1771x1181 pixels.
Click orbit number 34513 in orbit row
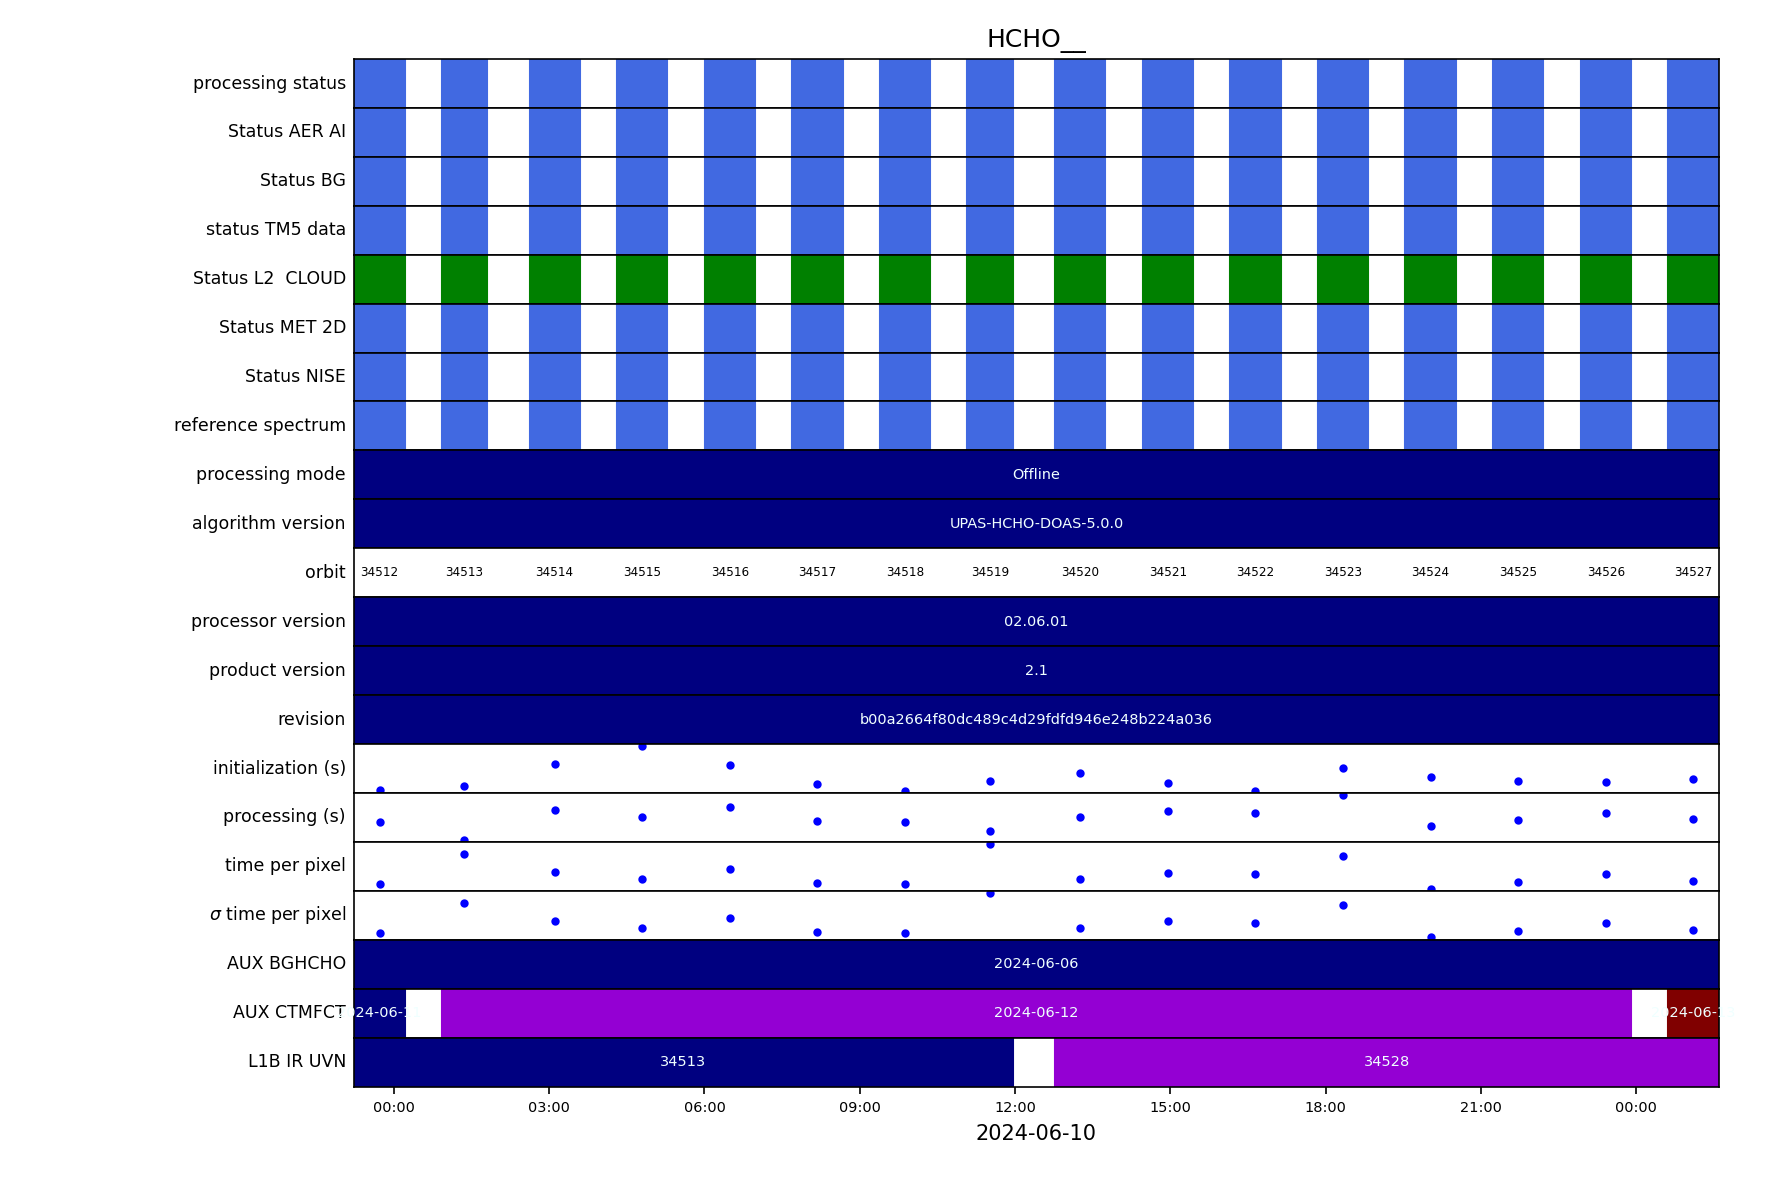pos(464,573)
